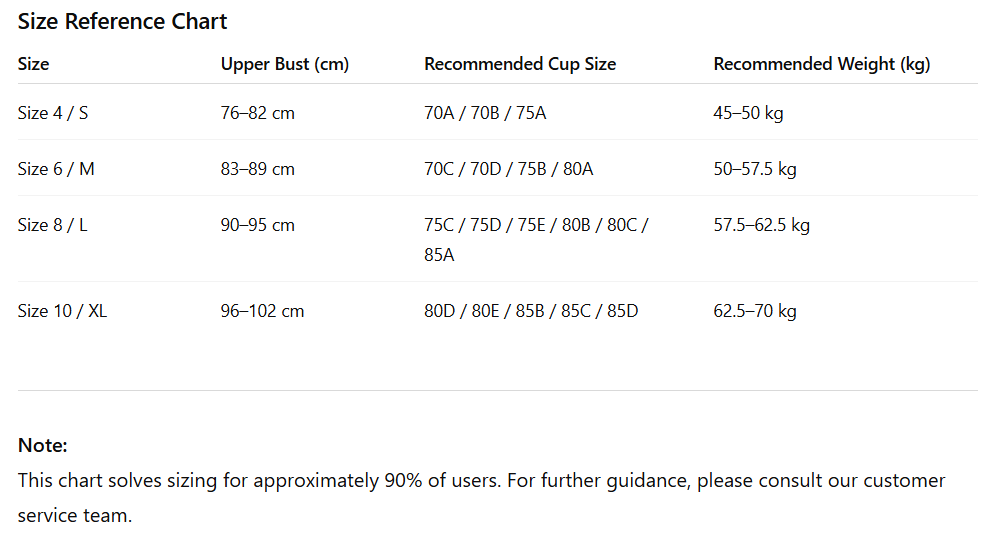Click the 90–95 cm bust measurement
Image resolution: width=987 pixels, height=547 pixels.
tap(257, 225)
